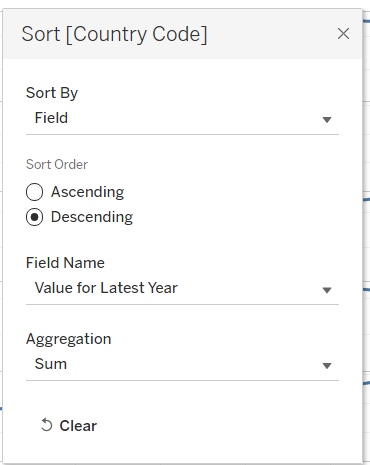The height and width of the screenshot is (465, 370).
Task: Click the Field Name heading label
Action: pyautogui.click(x=65, y=263)
